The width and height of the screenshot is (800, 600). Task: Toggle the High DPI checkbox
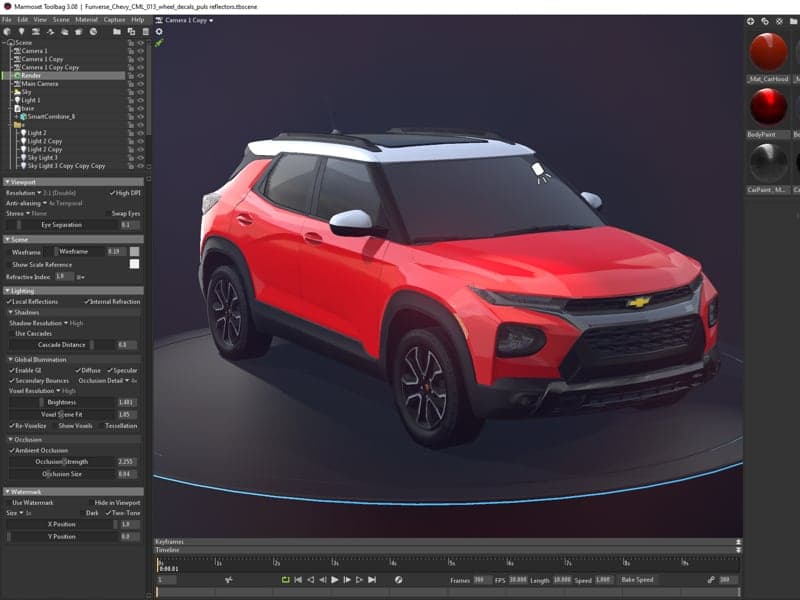click(x=124, y=193)
